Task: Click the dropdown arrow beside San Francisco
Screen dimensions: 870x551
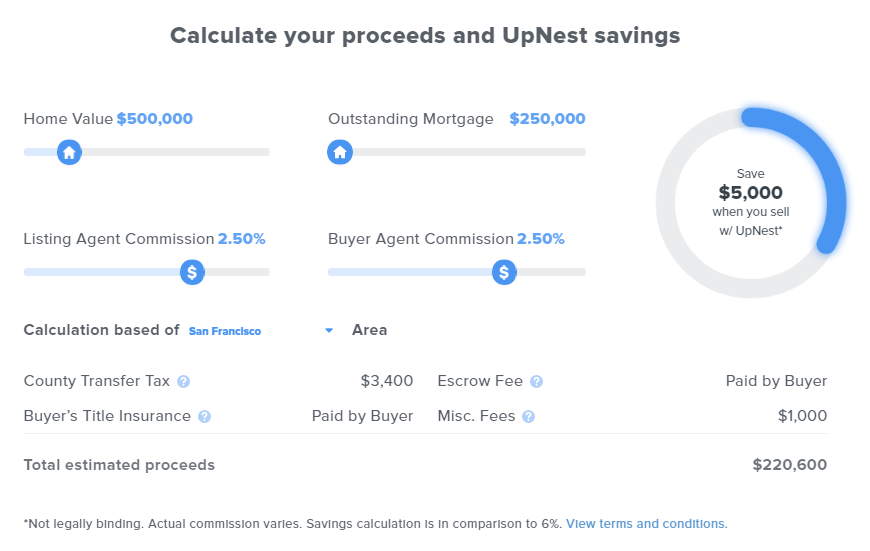Action: pos(329,331)
